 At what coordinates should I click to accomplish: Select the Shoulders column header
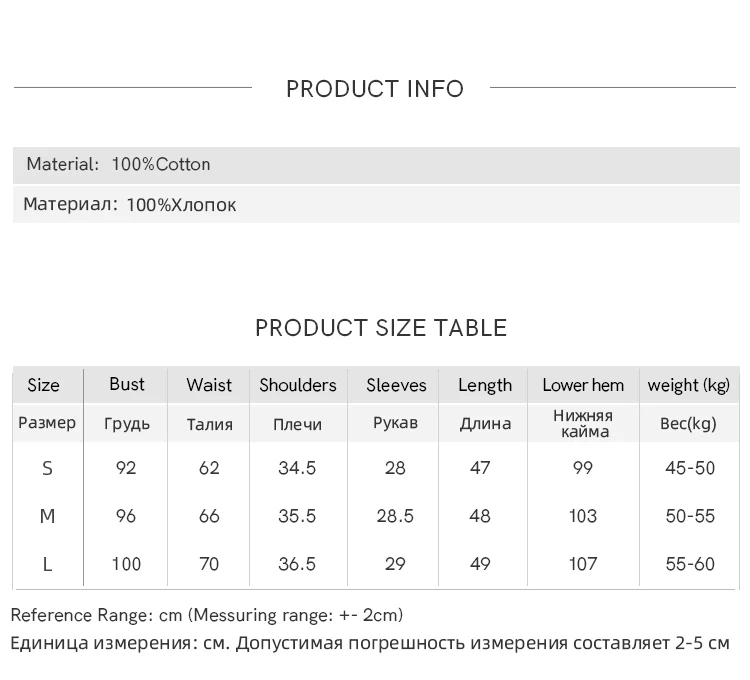point(298,385)
